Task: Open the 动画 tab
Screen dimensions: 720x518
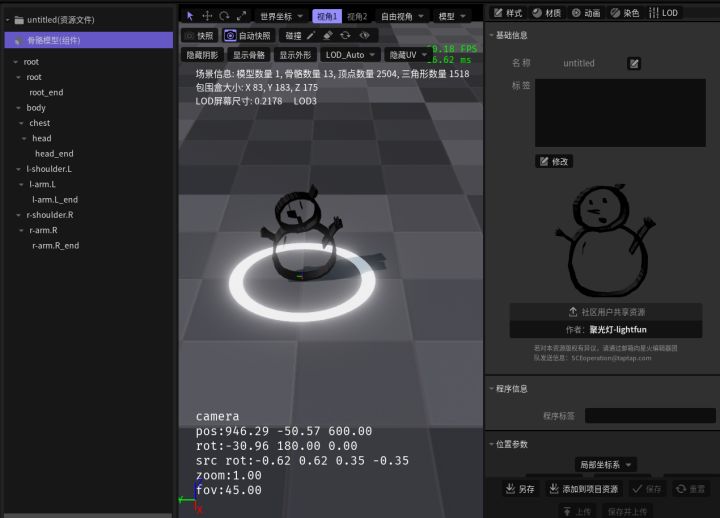Action: [586, 13]
